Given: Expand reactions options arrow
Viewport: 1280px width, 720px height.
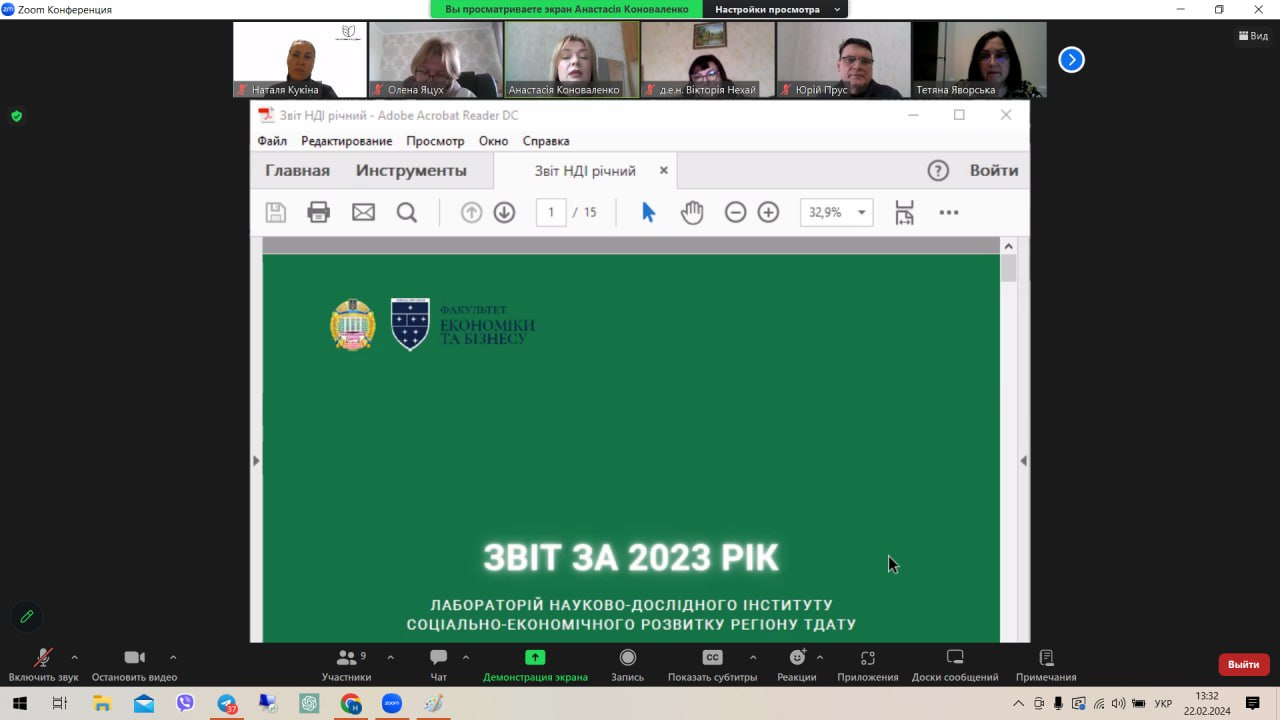Looking at the screenshot, I should point(820,657).
